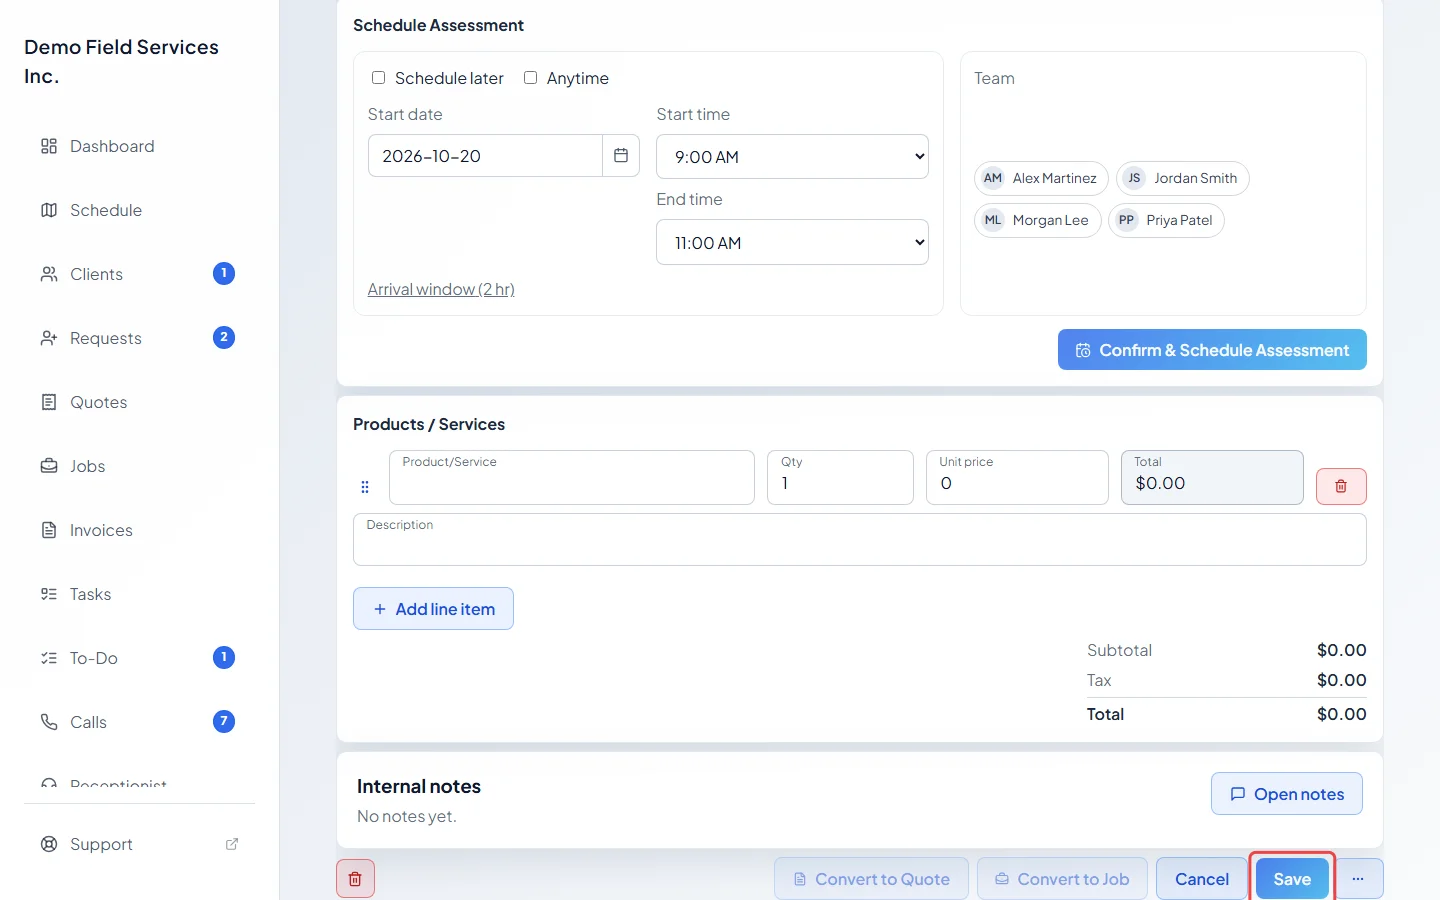Click the Subtotal $0.00 amount

point(1341,650)
